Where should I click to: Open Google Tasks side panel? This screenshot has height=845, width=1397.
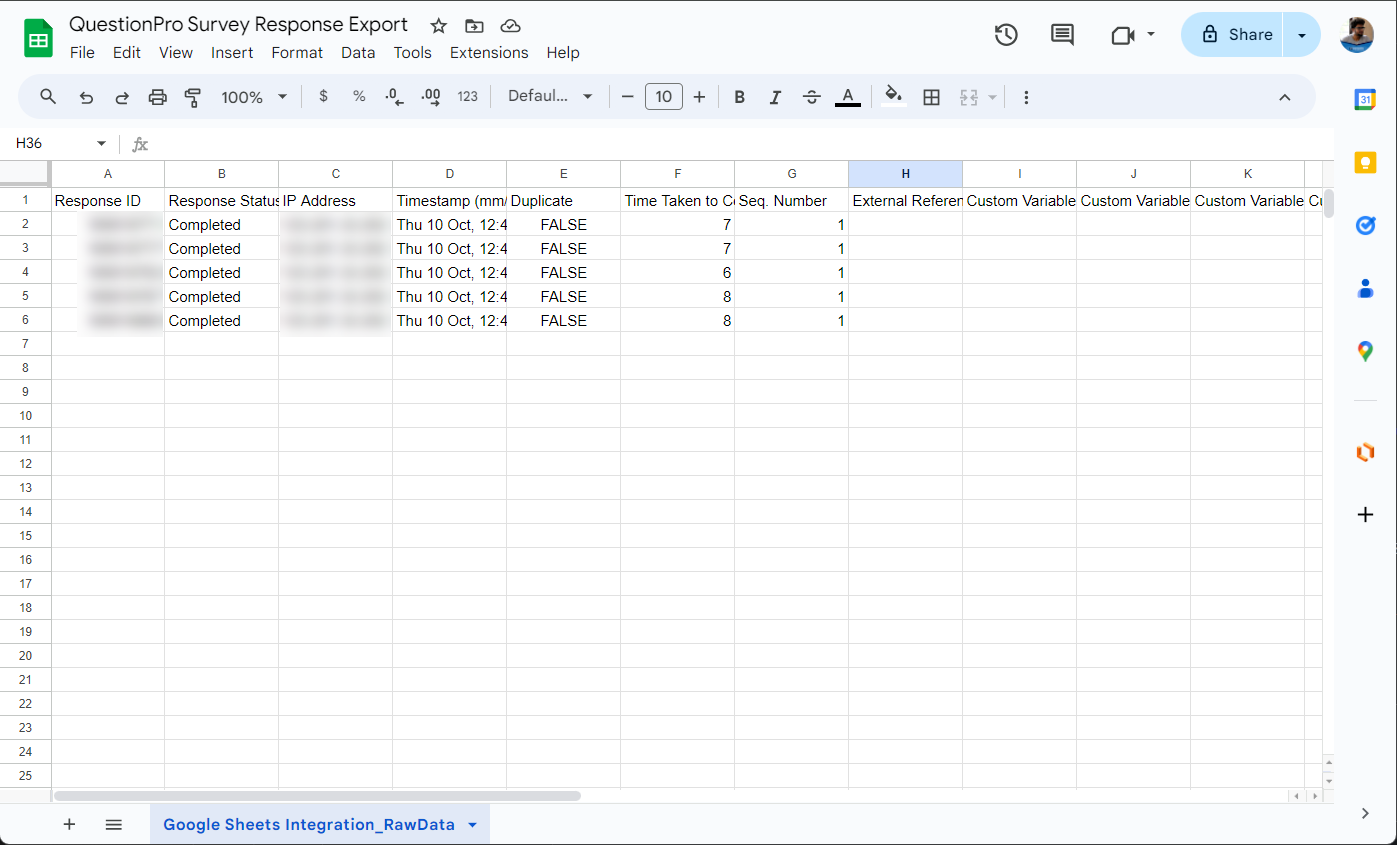tap(1365, 226)
